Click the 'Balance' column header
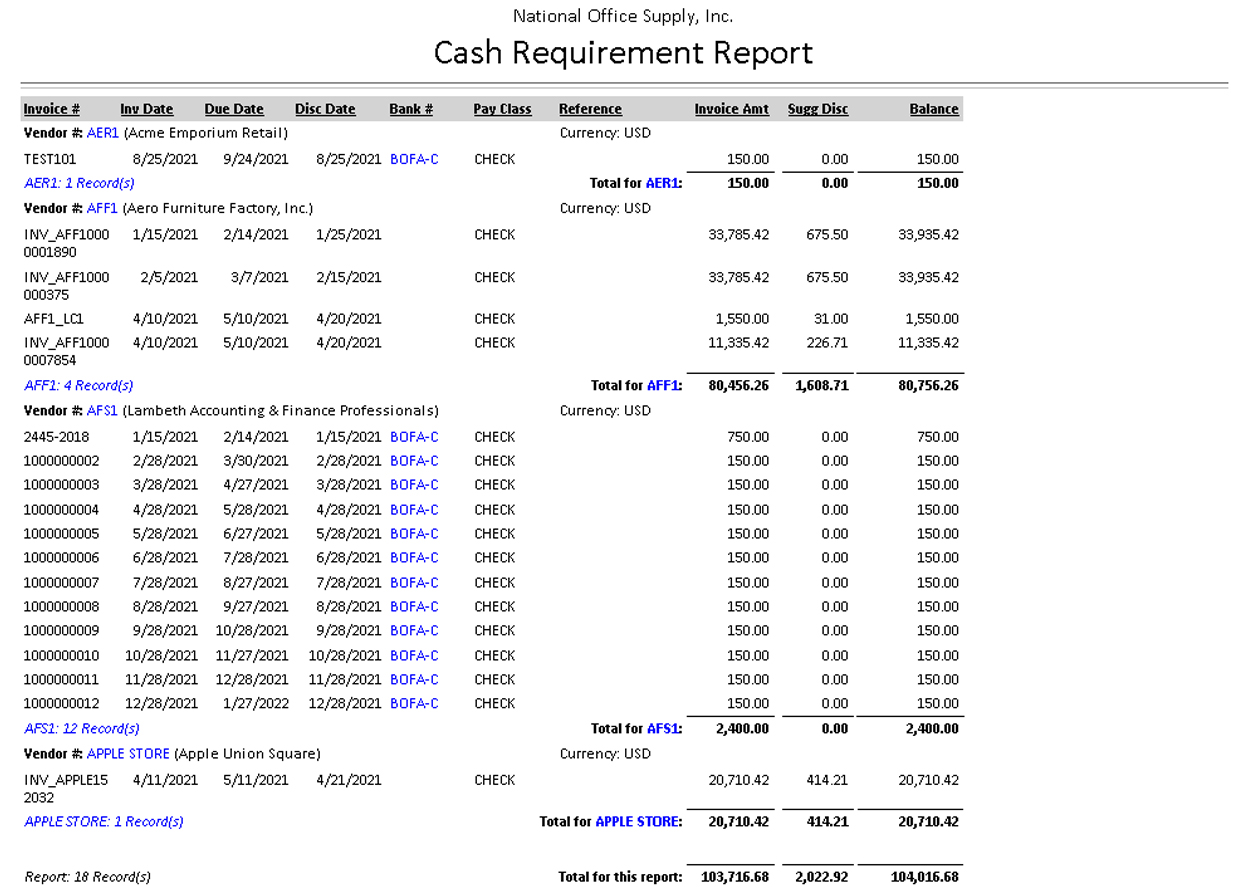The height and width of the screenshot is (896, 1250). click(934, 109)
